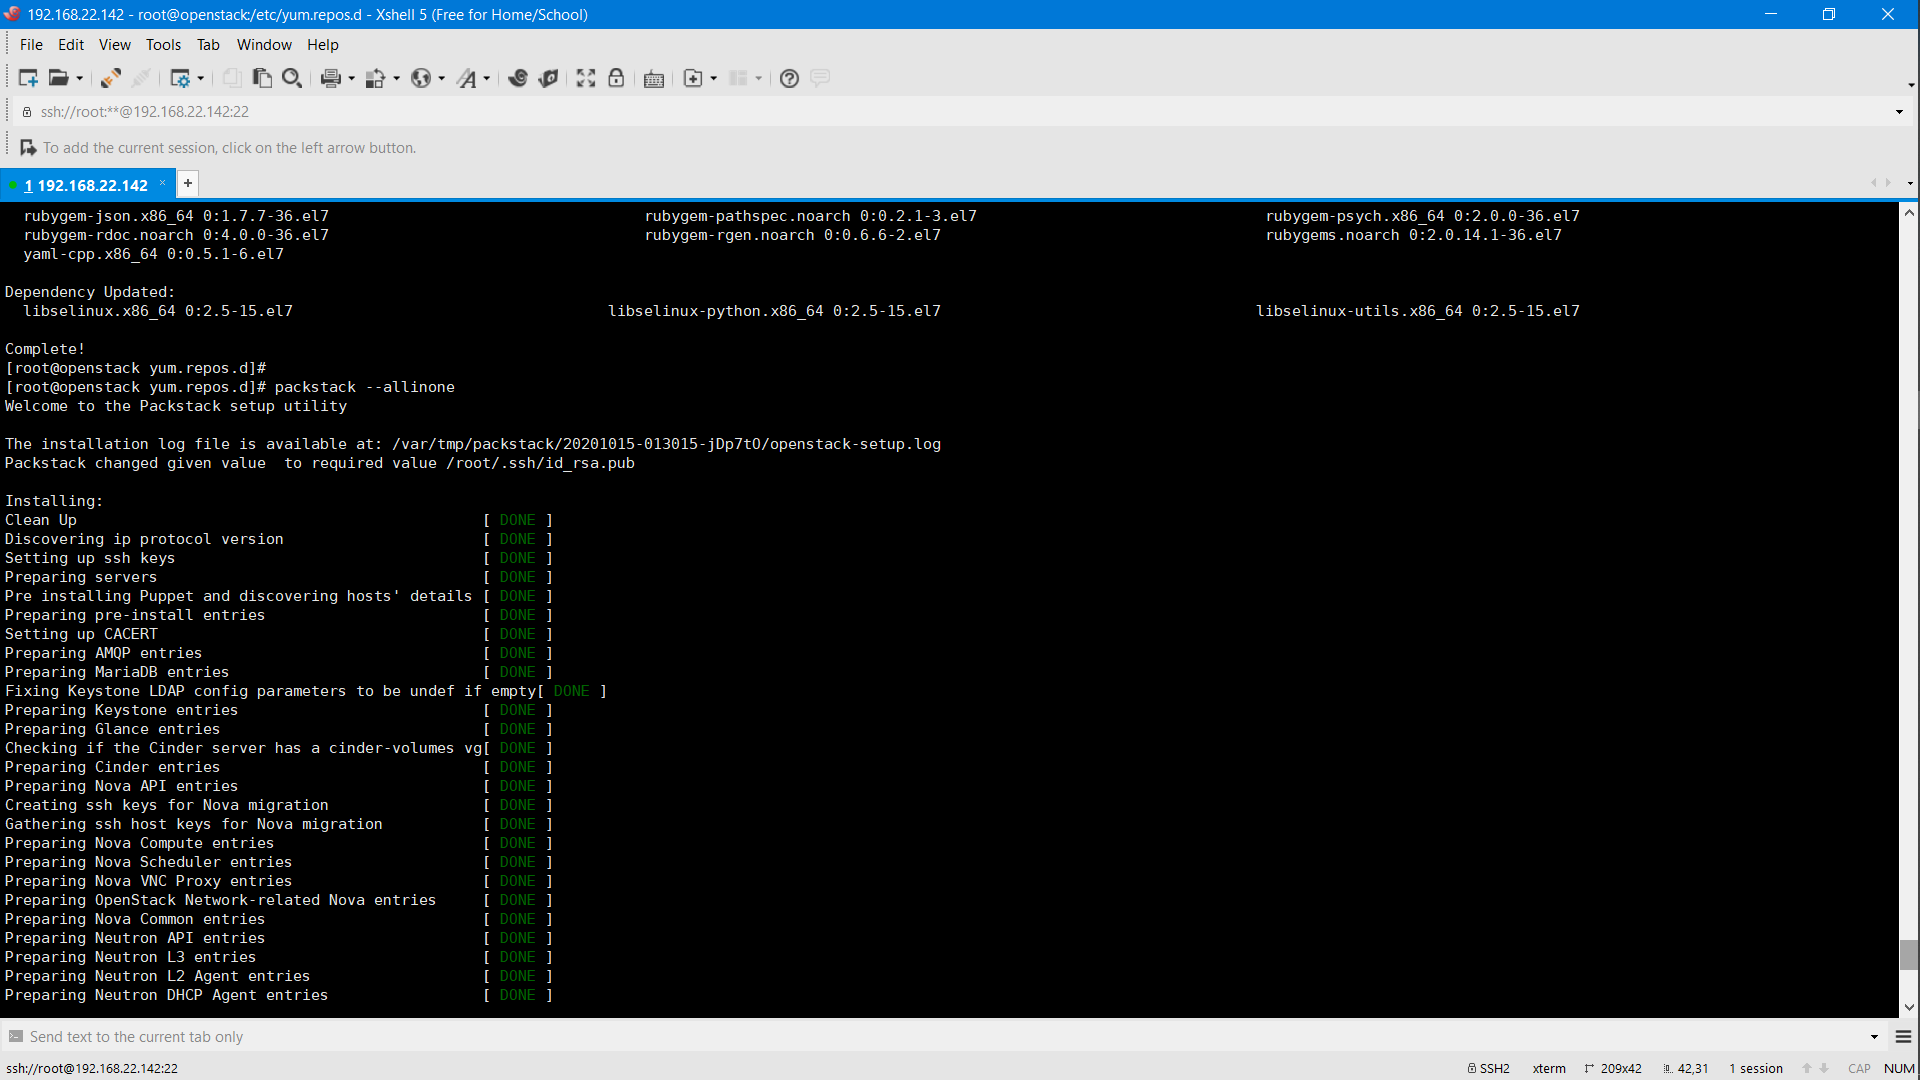Viewport: 1920px width, 1080px height.
Task: Click the lock screen toolbar icon
Action: (616, 78)
